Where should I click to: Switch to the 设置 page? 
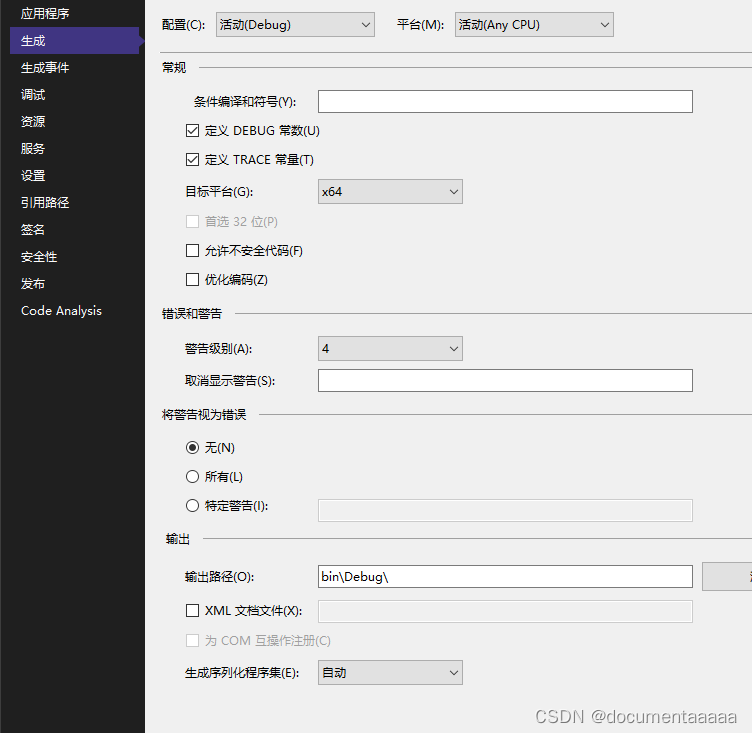[33, 176]
